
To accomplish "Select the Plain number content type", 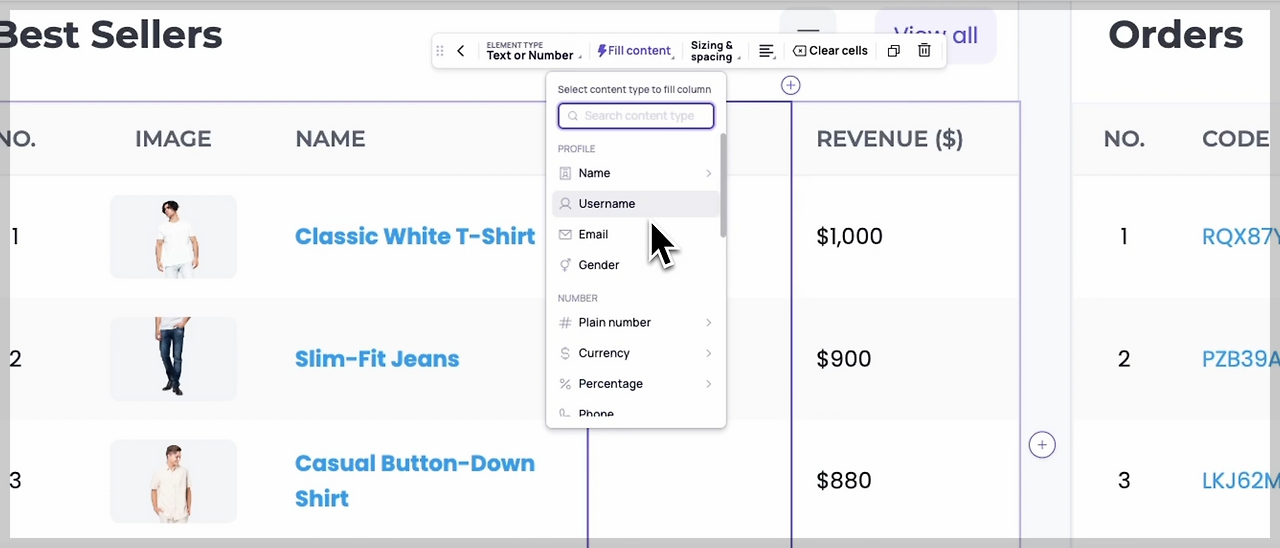I will [x=636, y=323].
